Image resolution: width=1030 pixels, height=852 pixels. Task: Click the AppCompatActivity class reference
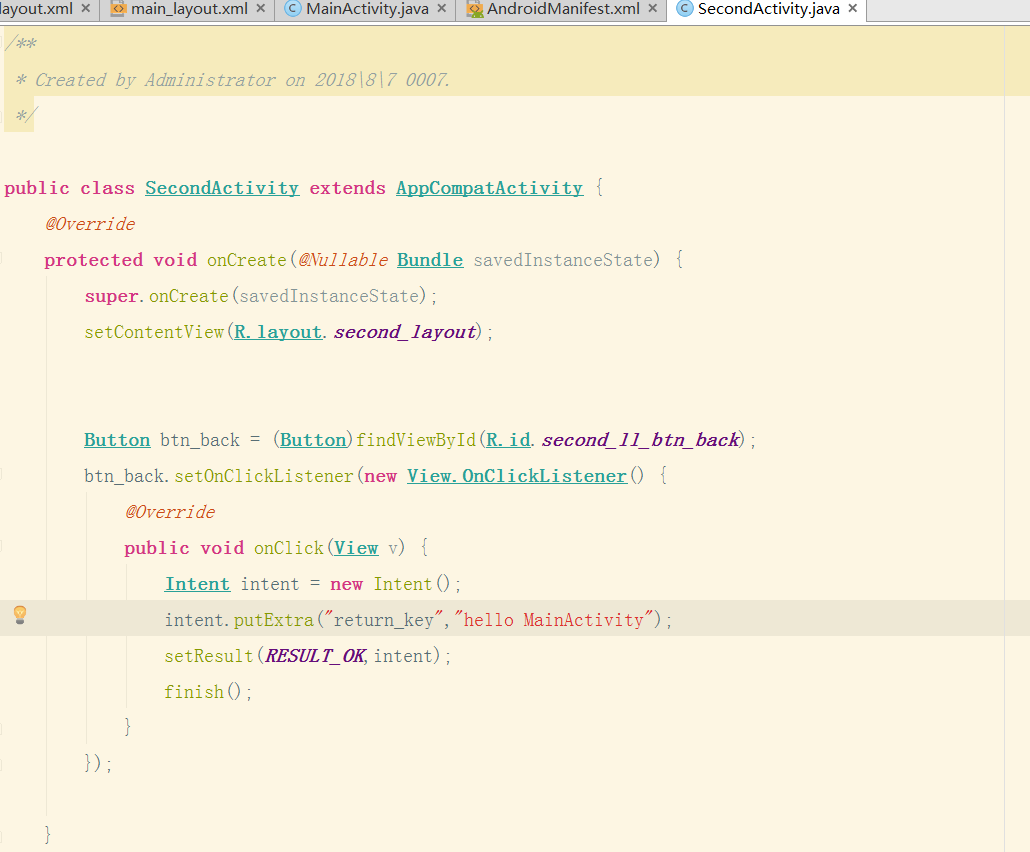(489, 188)
